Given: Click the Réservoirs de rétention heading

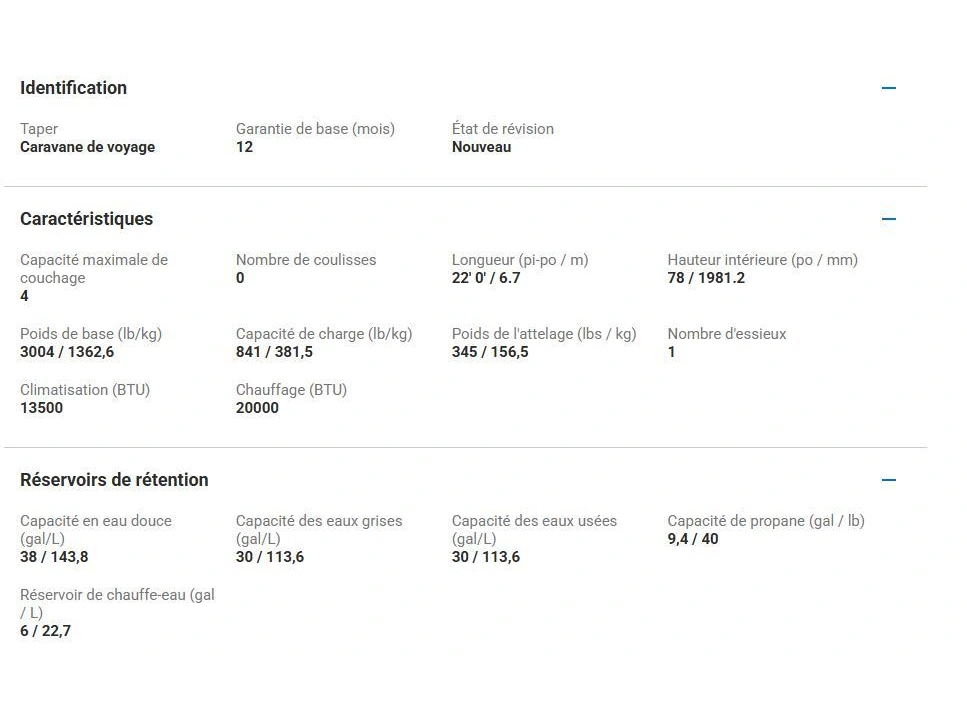Looking at the screenshot, I should point(114,480).
